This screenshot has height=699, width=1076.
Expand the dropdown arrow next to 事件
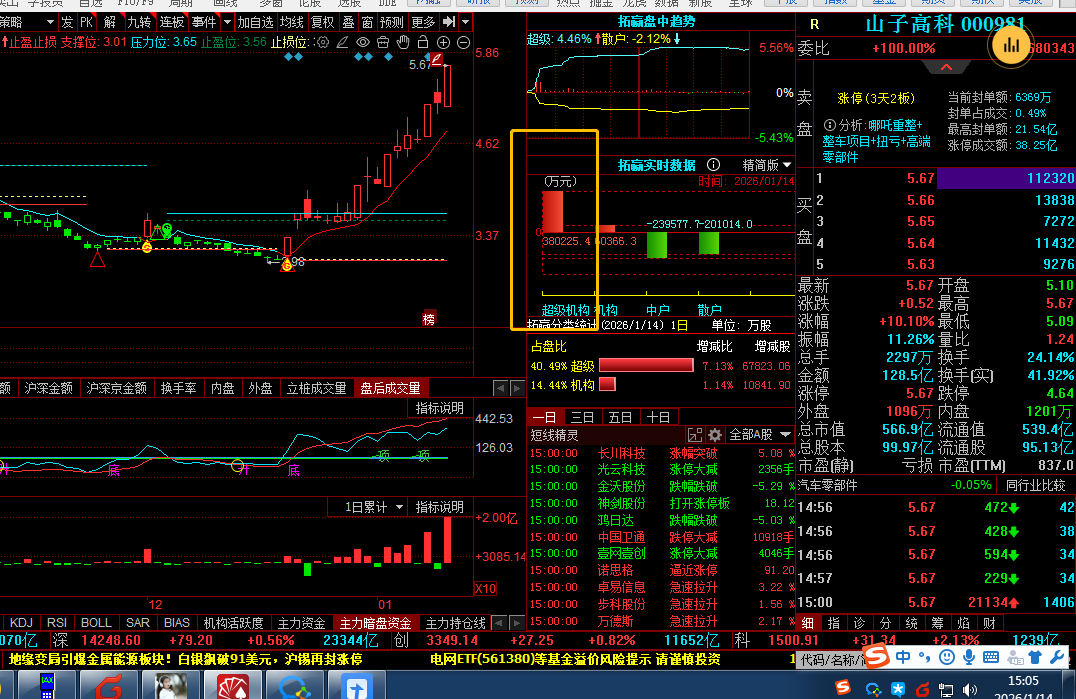click(227, 22)
